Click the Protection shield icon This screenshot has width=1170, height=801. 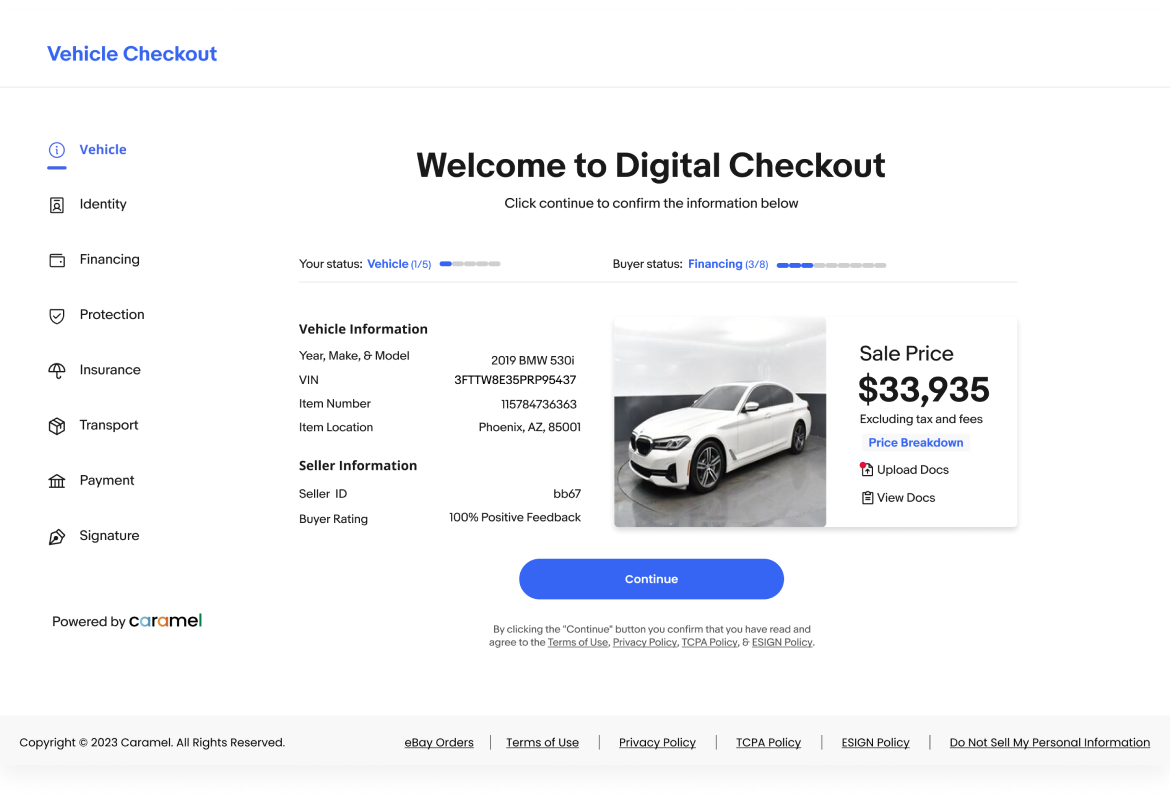(57, 314)
